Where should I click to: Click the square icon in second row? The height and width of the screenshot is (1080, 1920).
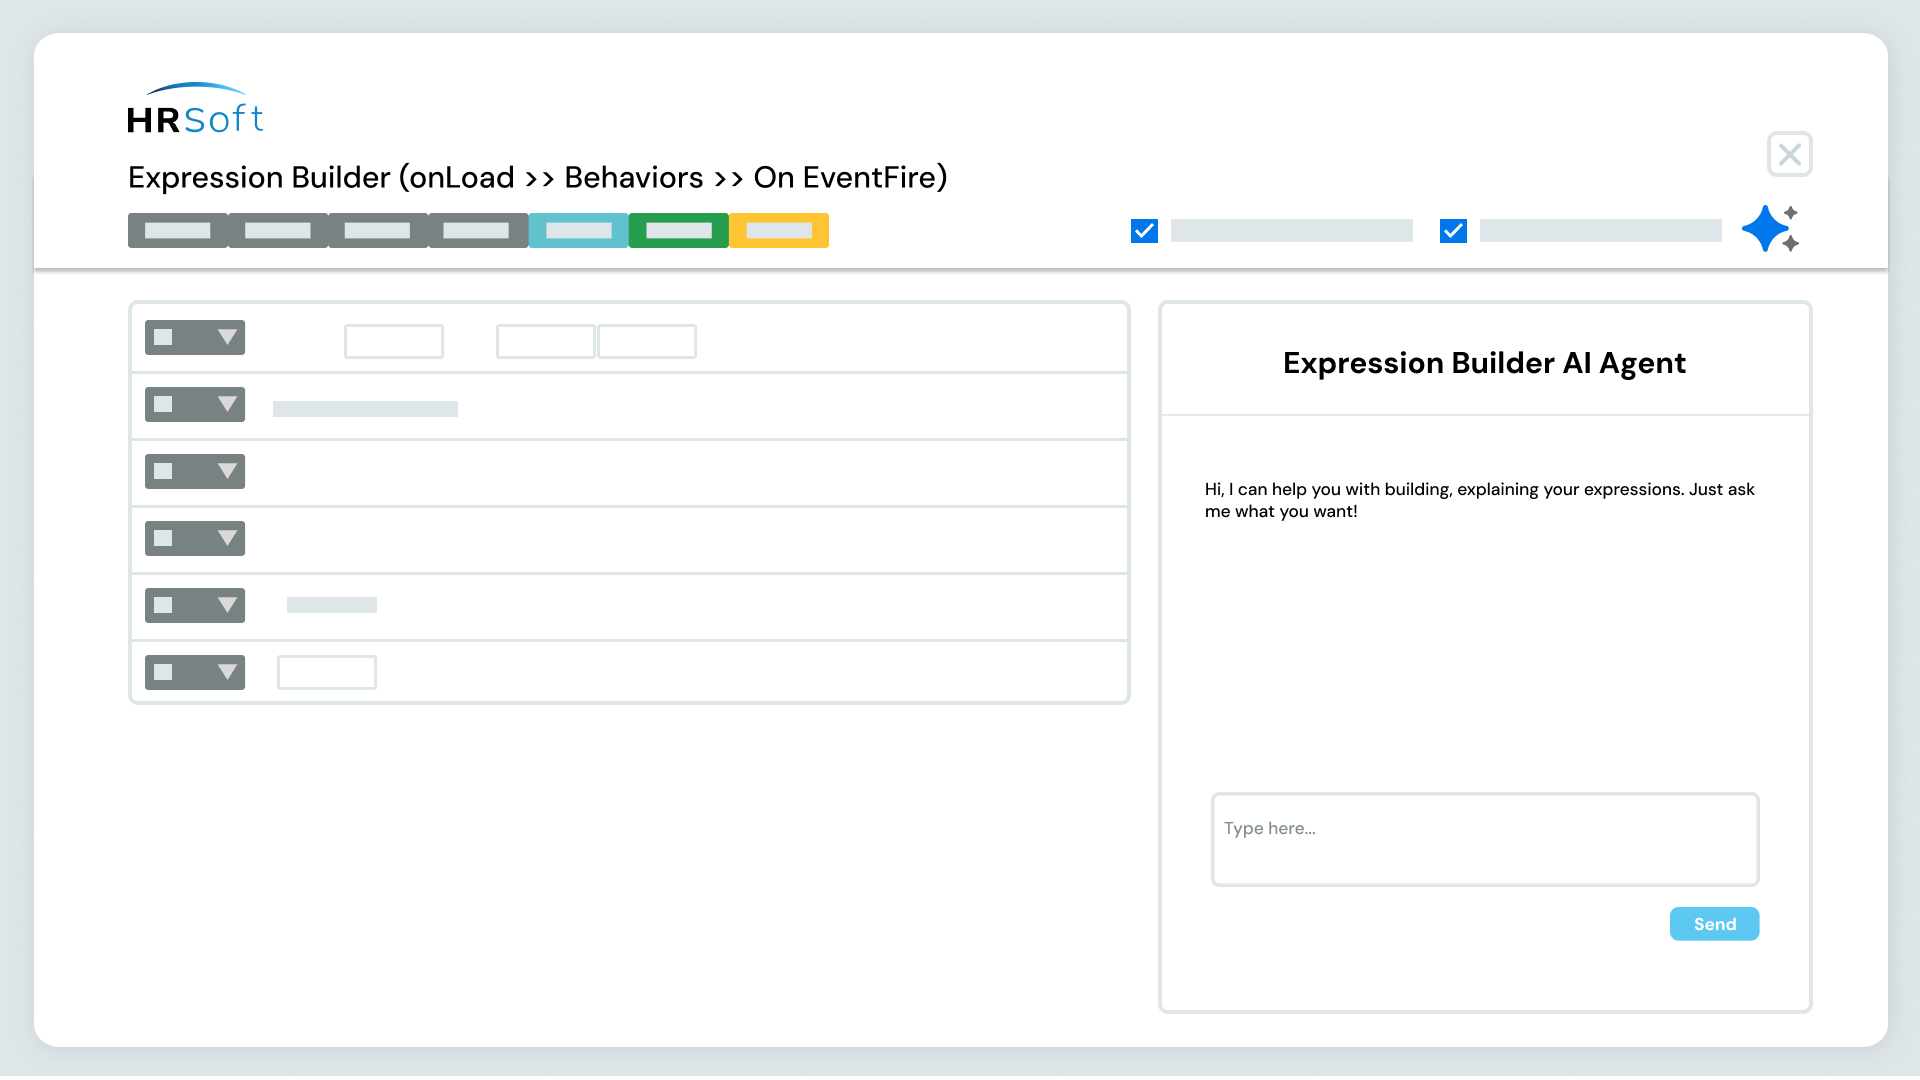tap(163, 405)
